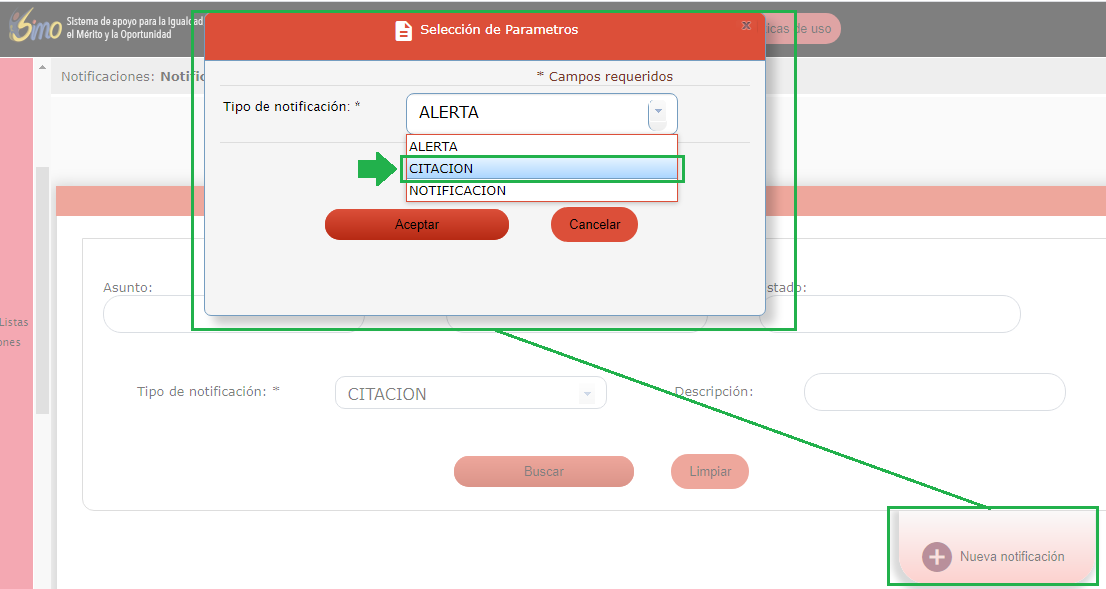This screenshot has width=1106, height=589.
Task: Click the up arrow of the sidebar scrollbar
Action: tap(42, 67)
